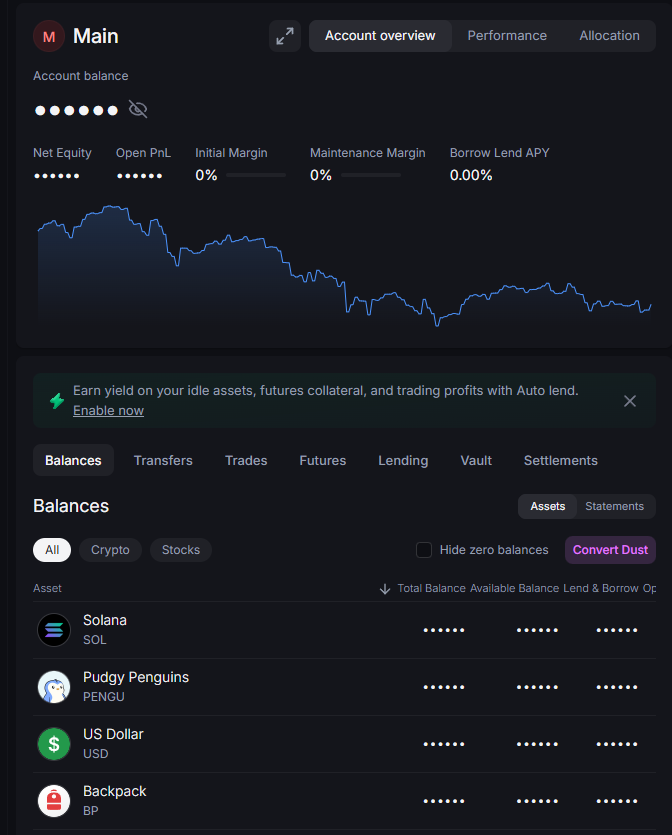The width and height of the screenshot is (672, 835).
Task: Click the Lend & Borrow column header
Action: [x=601, y=588]
